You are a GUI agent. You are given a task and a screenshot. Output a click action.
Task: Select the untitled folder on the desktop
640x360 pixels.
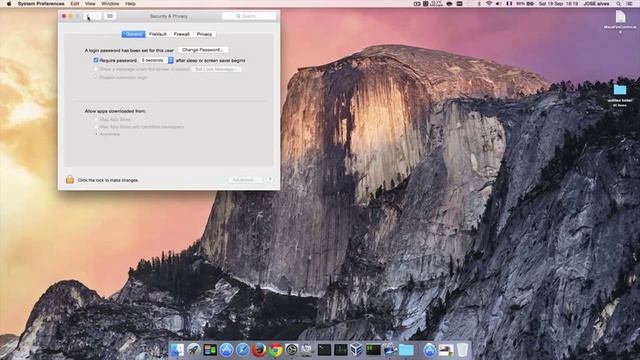pyautogui.click(x=620, y=90)
